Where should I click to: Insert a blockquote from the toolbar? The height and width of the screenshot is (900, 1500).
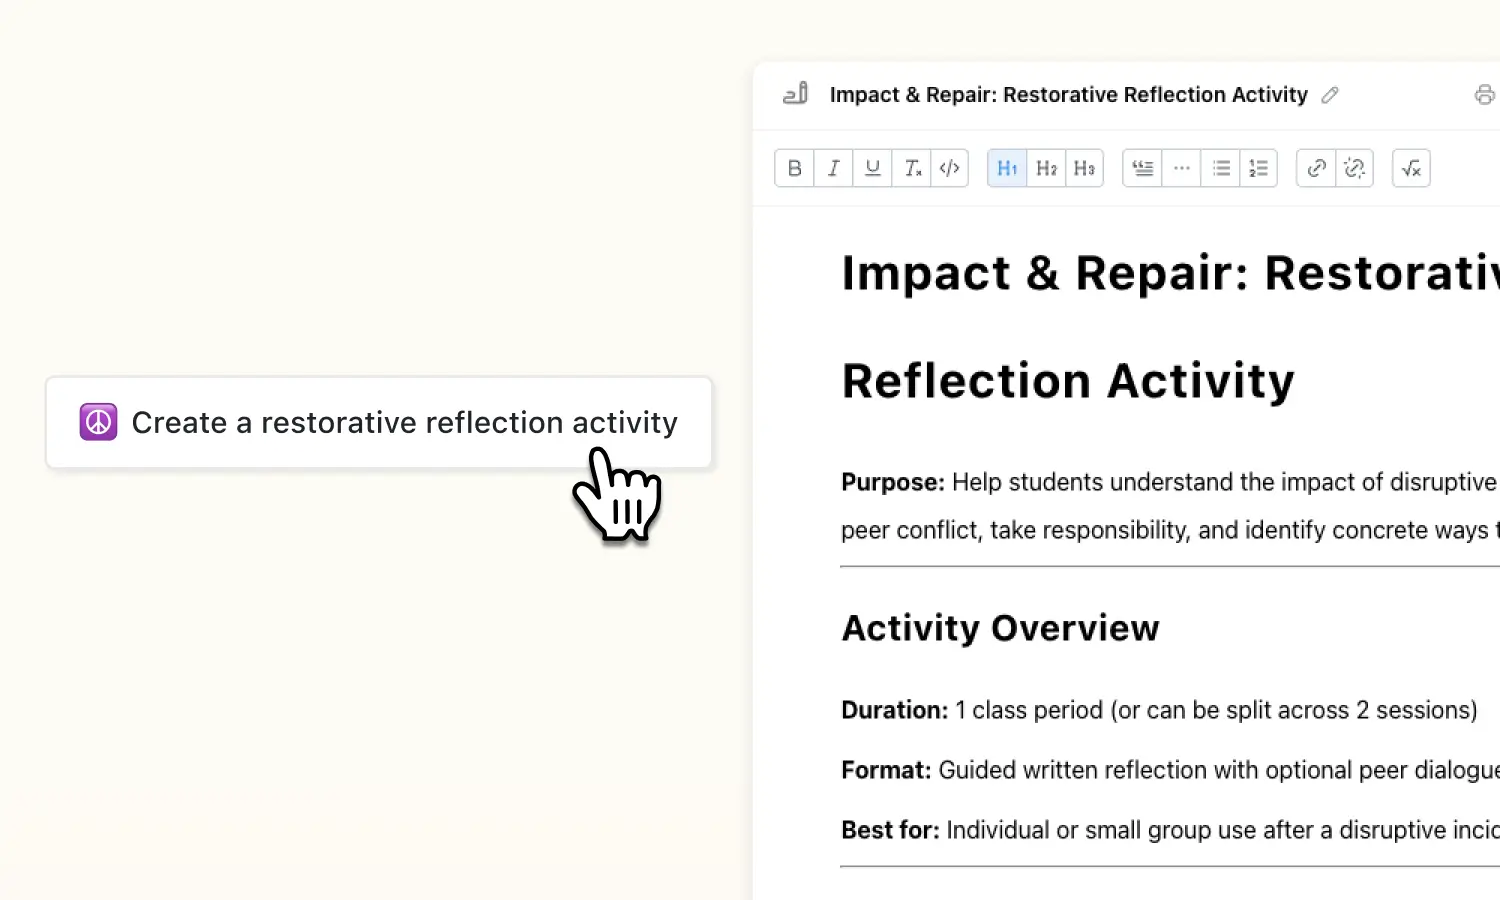click(x=1141, y=168)
